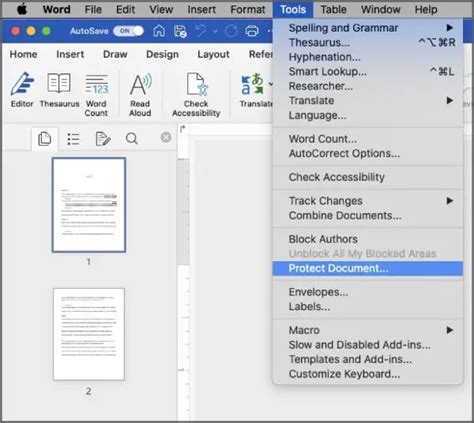Start Read Aloud
Screen dimensions: 474x423
point(140,95)
